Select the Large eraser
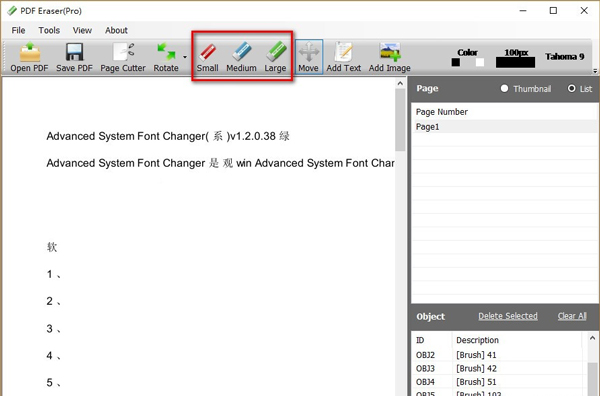The width and height of the screenshot is (600, 396). coord(275,57)
